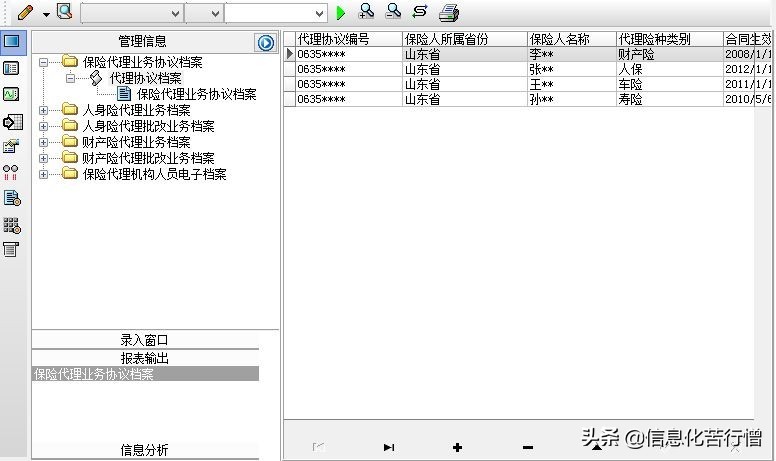The width and height of the screenshot is (776, 461).
Task: Open the 信息分析 panel tab
Action: [145, 450]
